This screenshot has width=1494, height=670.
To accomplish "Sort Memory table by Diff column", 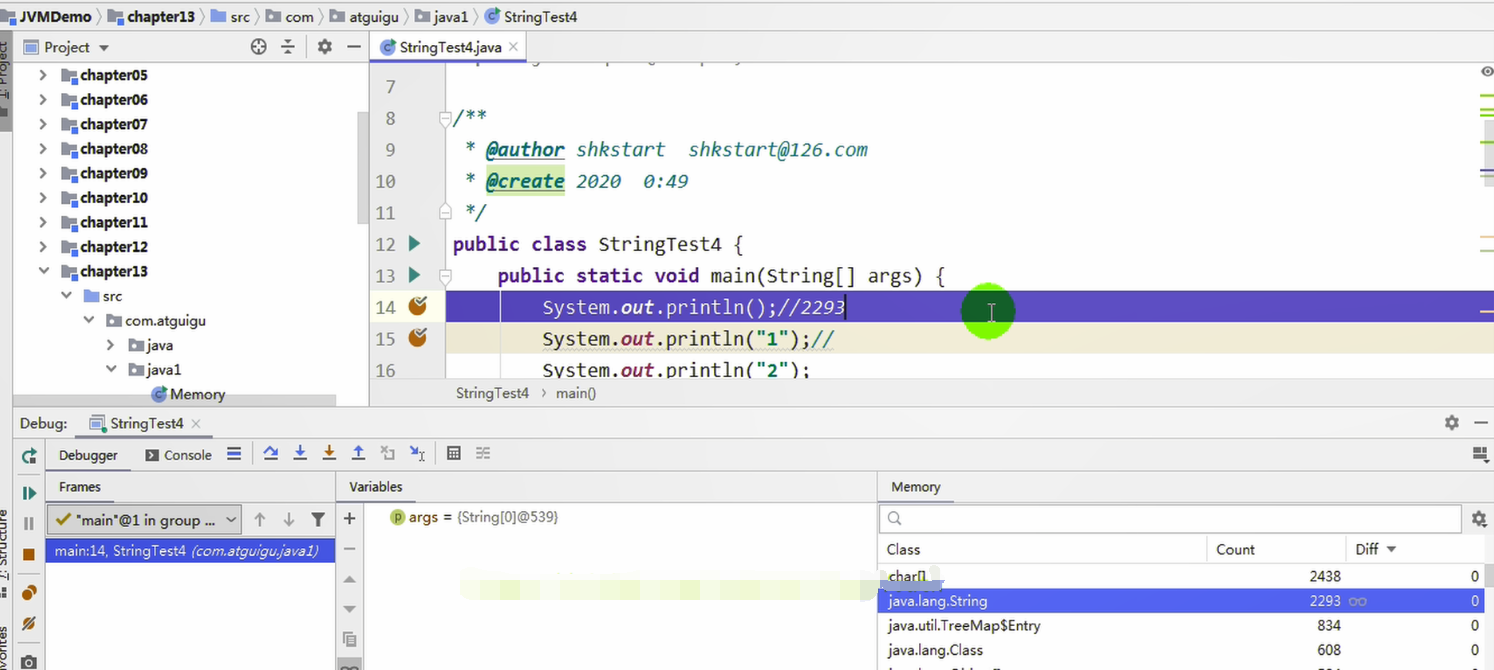I will pyautogui.click(x=1376, y=549).
